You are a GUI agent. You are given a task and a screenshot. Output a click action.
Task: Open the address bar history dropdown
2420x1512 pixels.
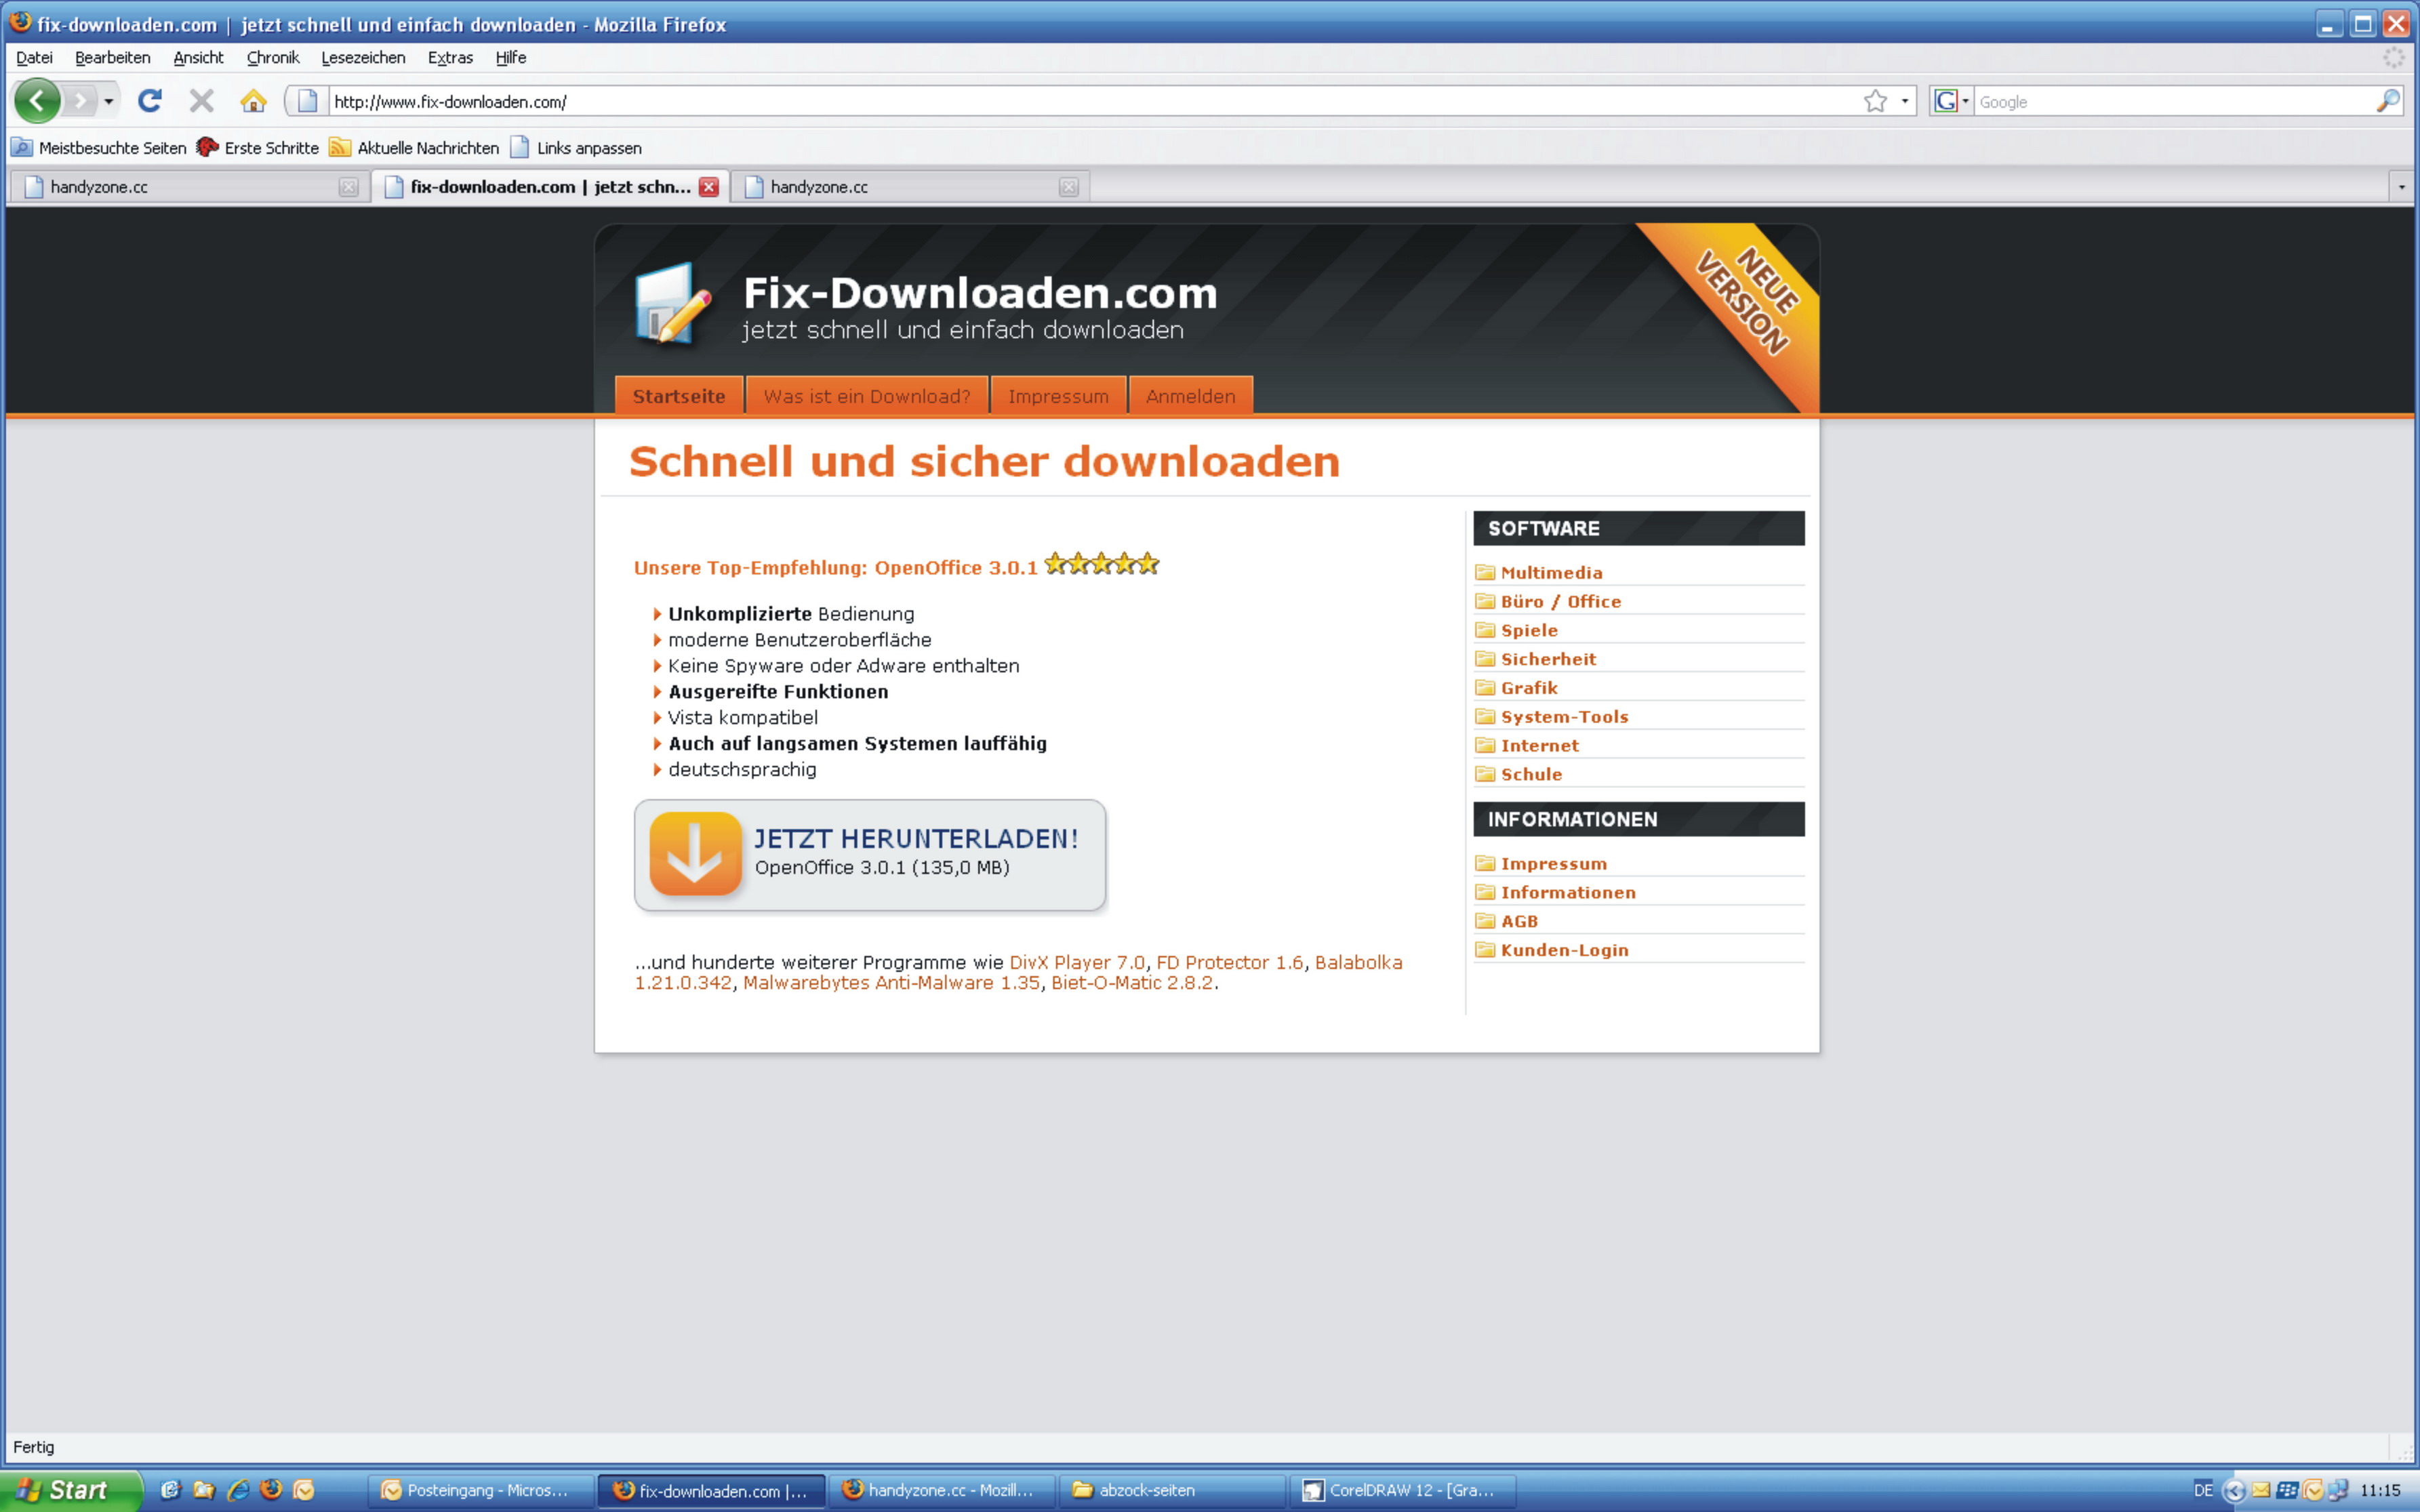[1904, 101]
